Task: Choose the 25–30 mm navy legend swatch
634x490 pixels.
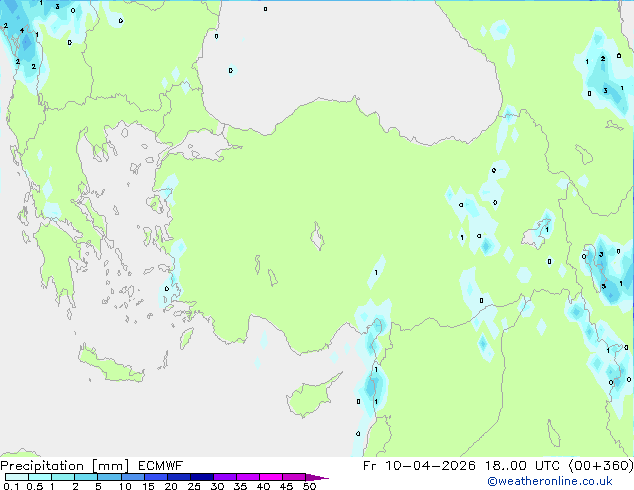Action: click(x=201, y=477)
